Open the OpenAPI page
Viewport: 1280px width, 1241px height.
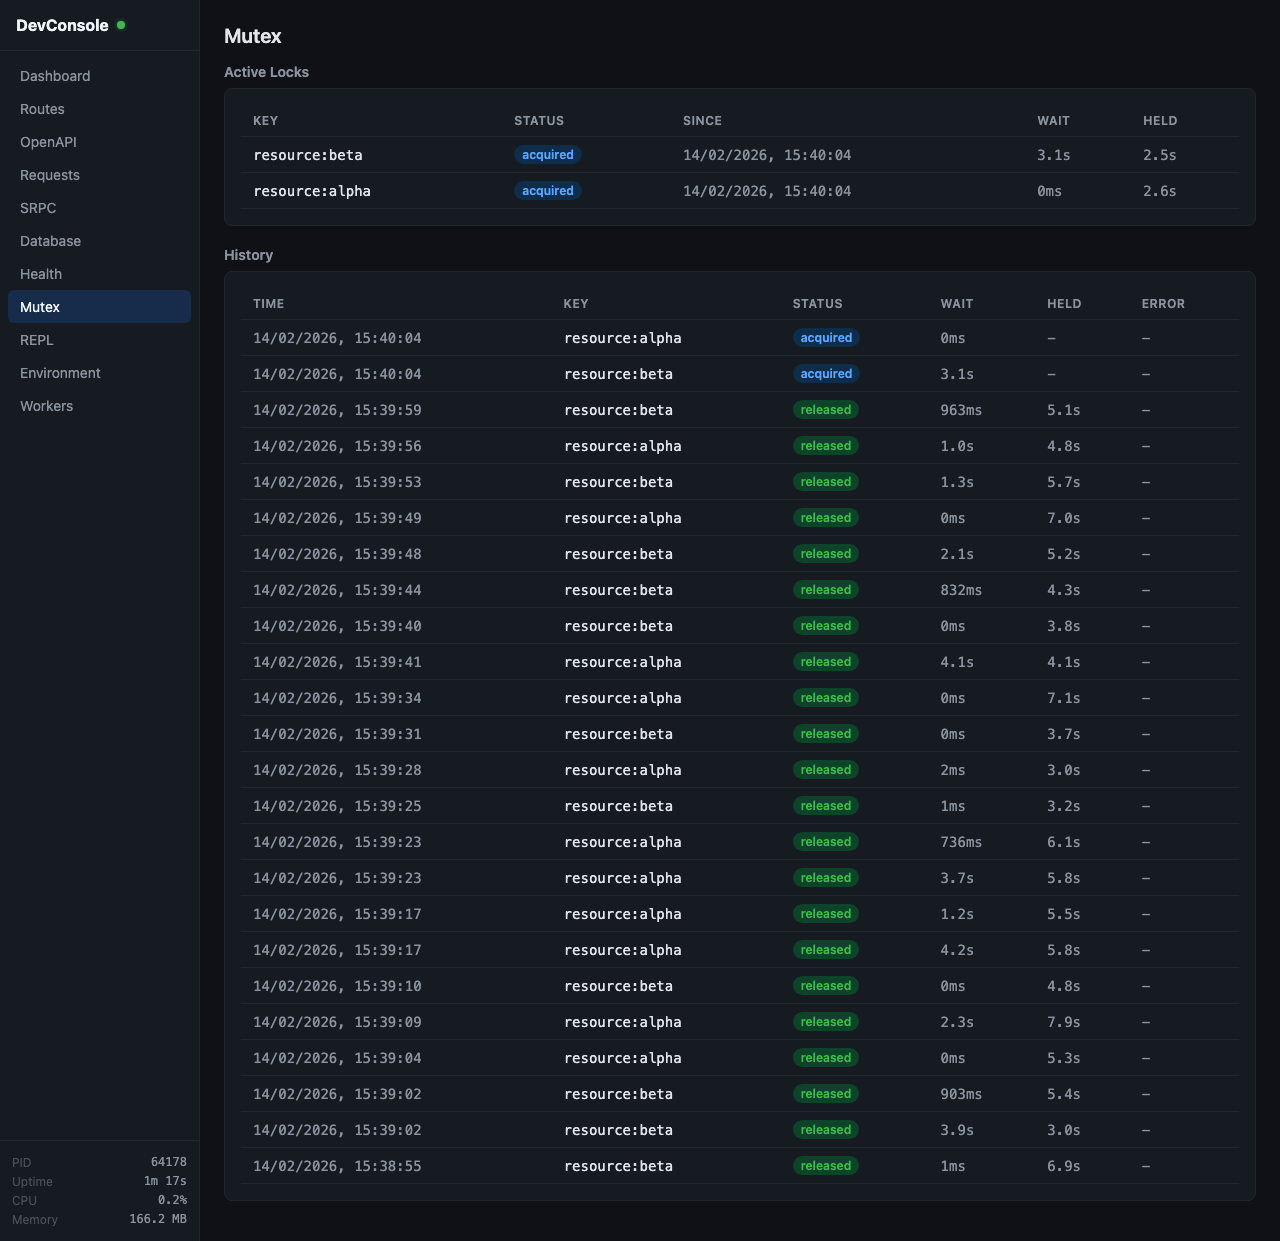coord(48,142)
